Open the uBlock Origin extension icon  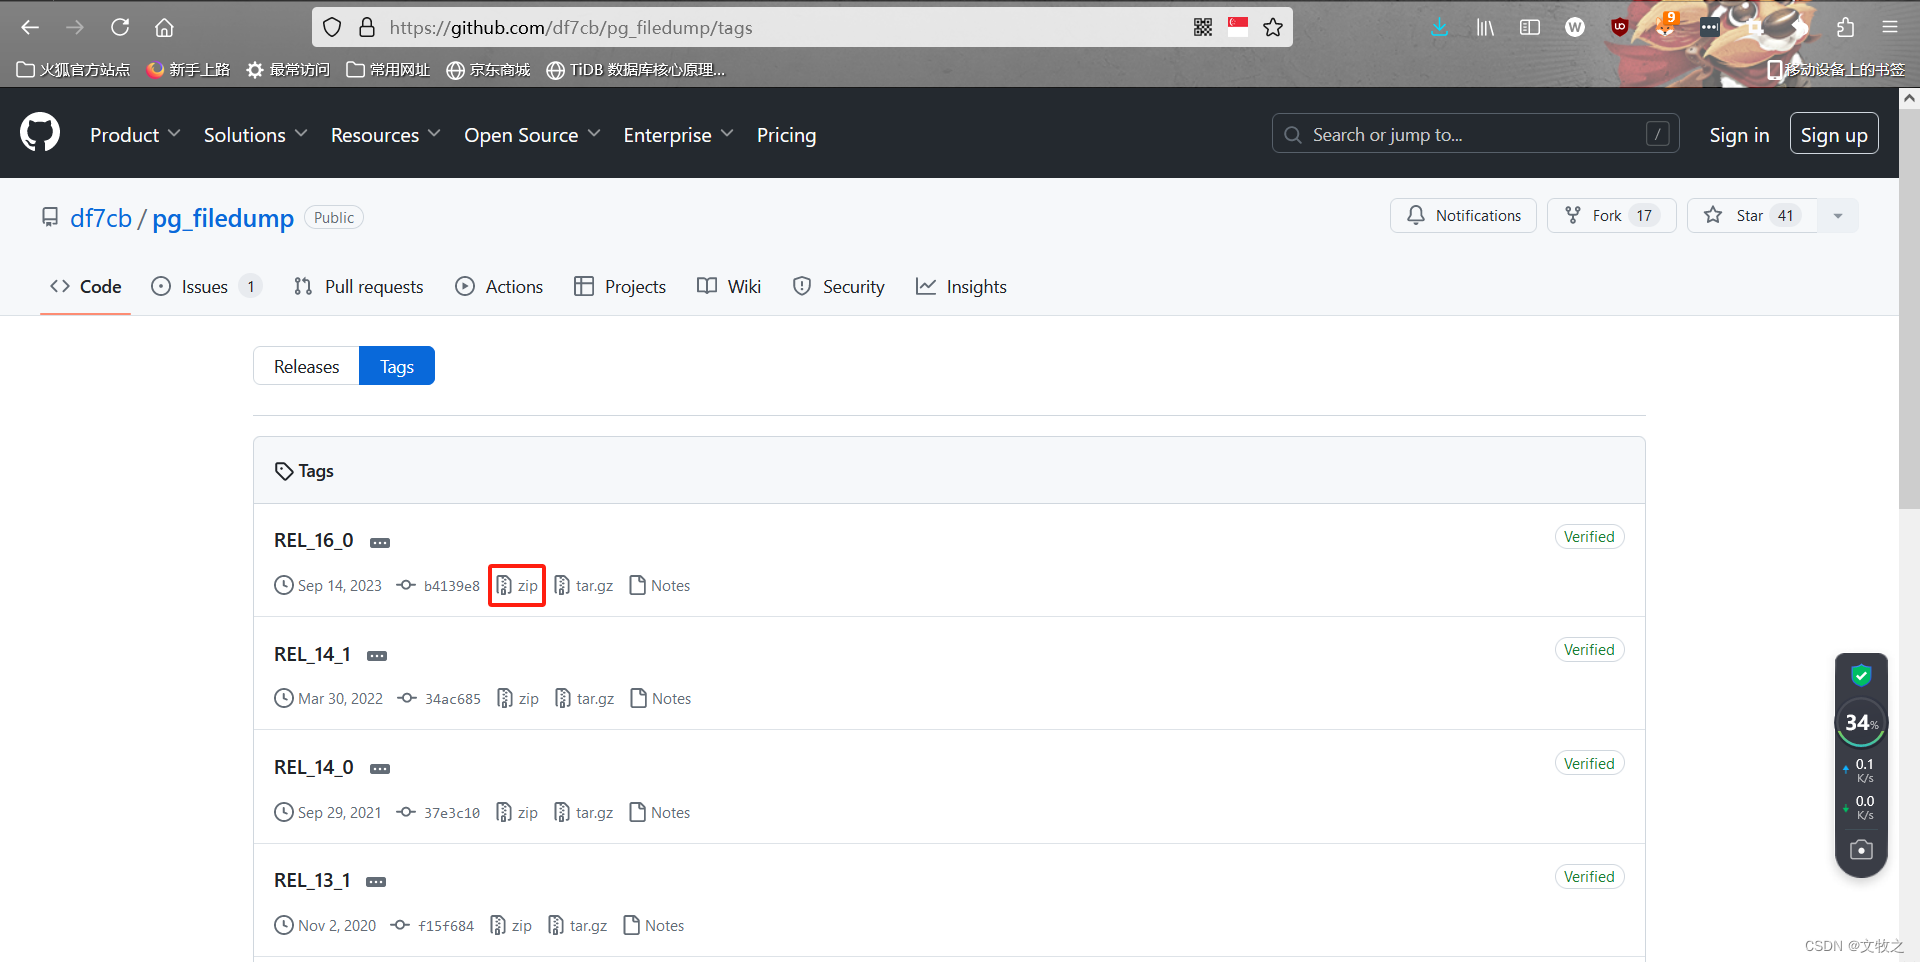click(x=1620, y=27)
